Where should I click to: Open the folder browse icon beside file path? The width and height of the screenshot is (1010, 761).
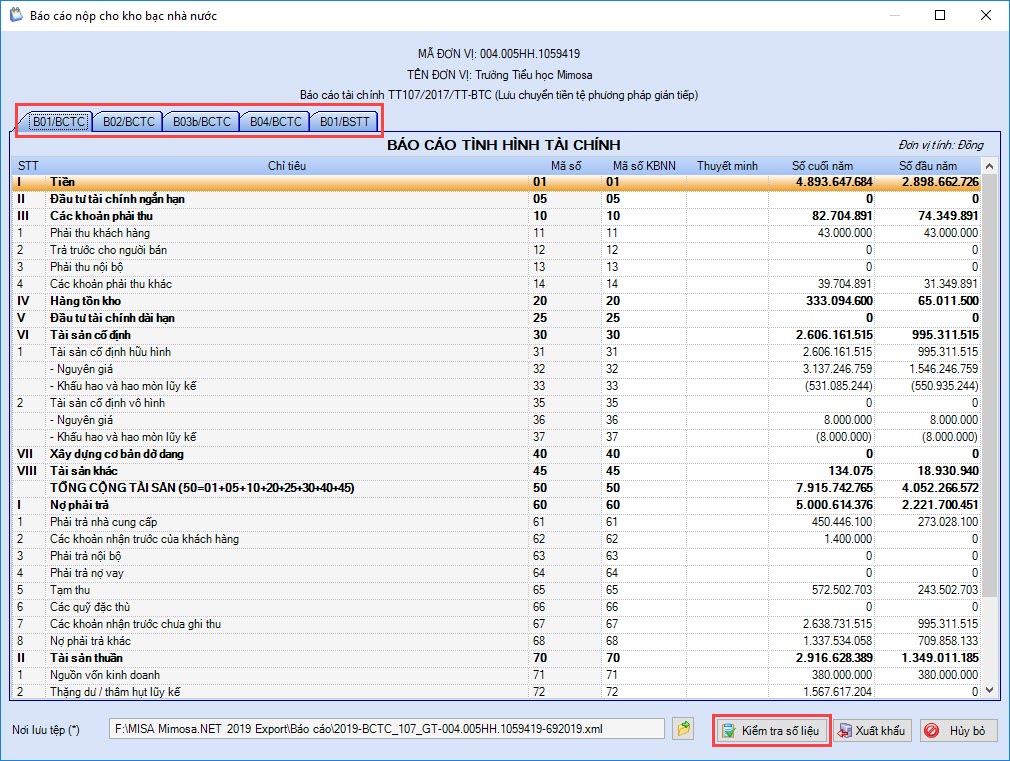[683, 730]
